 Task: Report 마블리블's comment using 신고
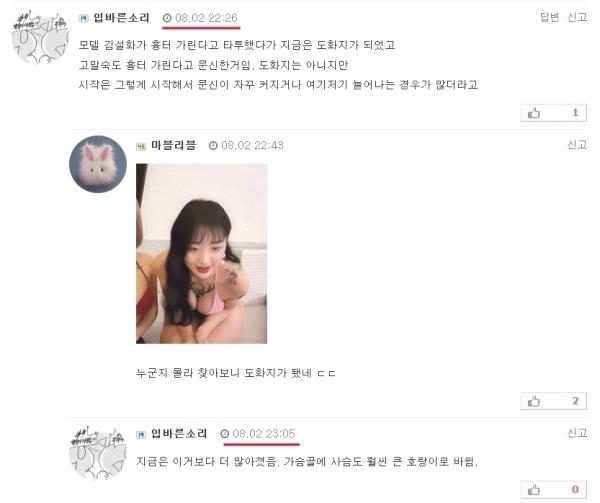click(x=577, y=145)
